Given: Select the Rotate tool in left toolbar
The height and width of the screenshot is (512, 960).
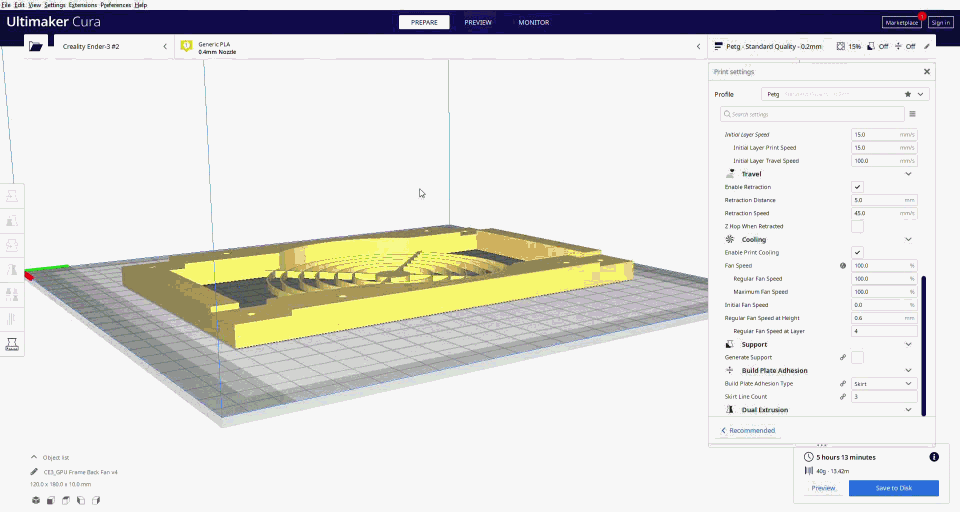Looking at the screenshot, I should tap(12, 245).
